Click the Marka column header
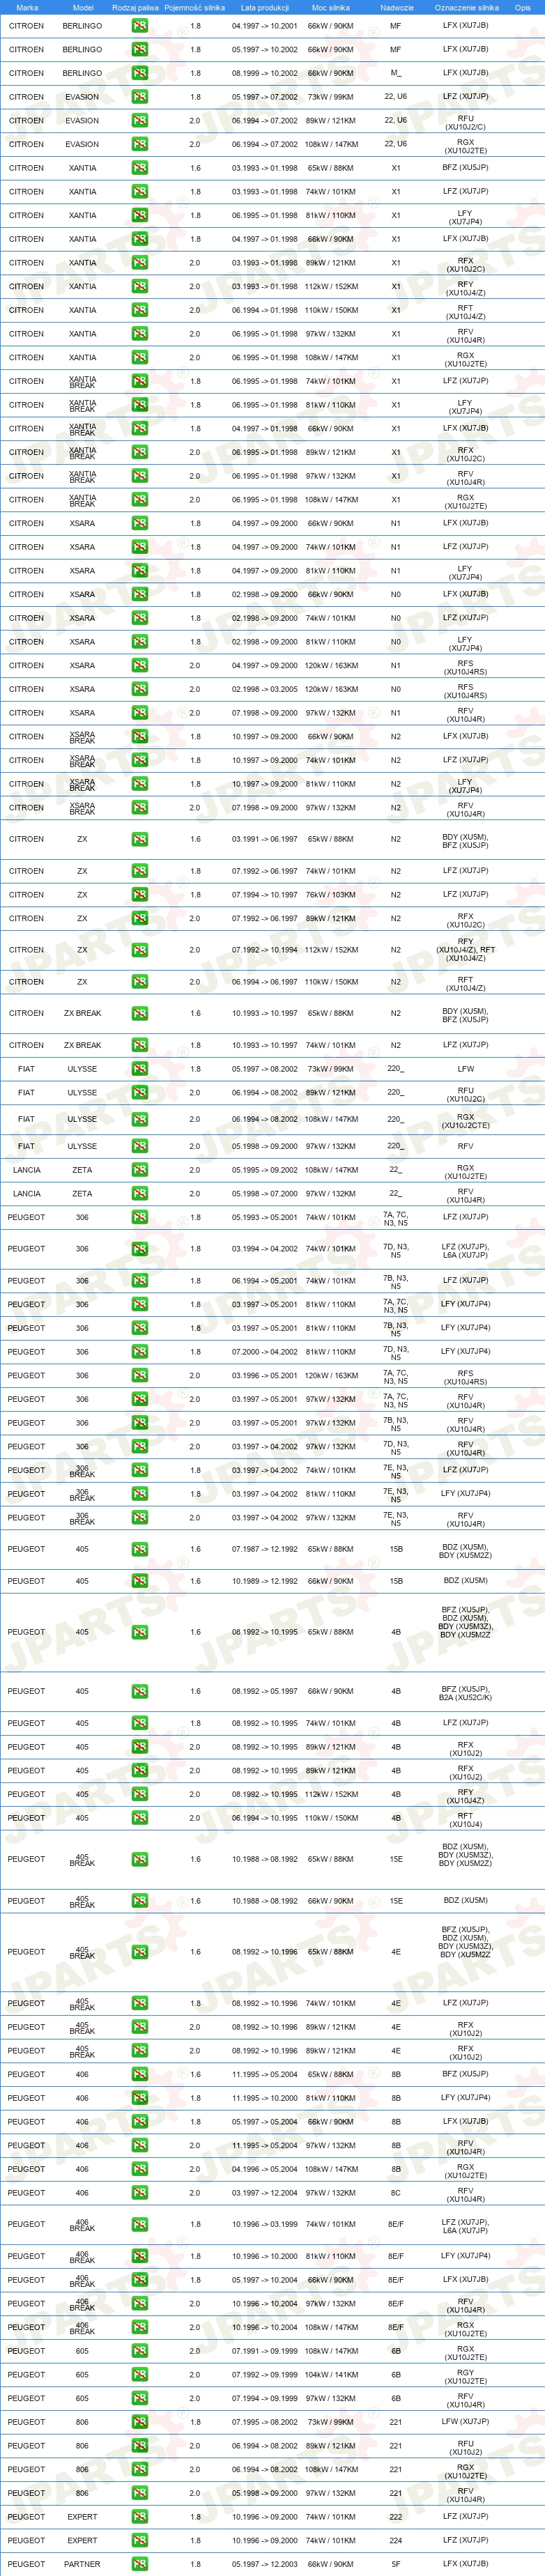545x2576 pixels. (x=27, y=7)
